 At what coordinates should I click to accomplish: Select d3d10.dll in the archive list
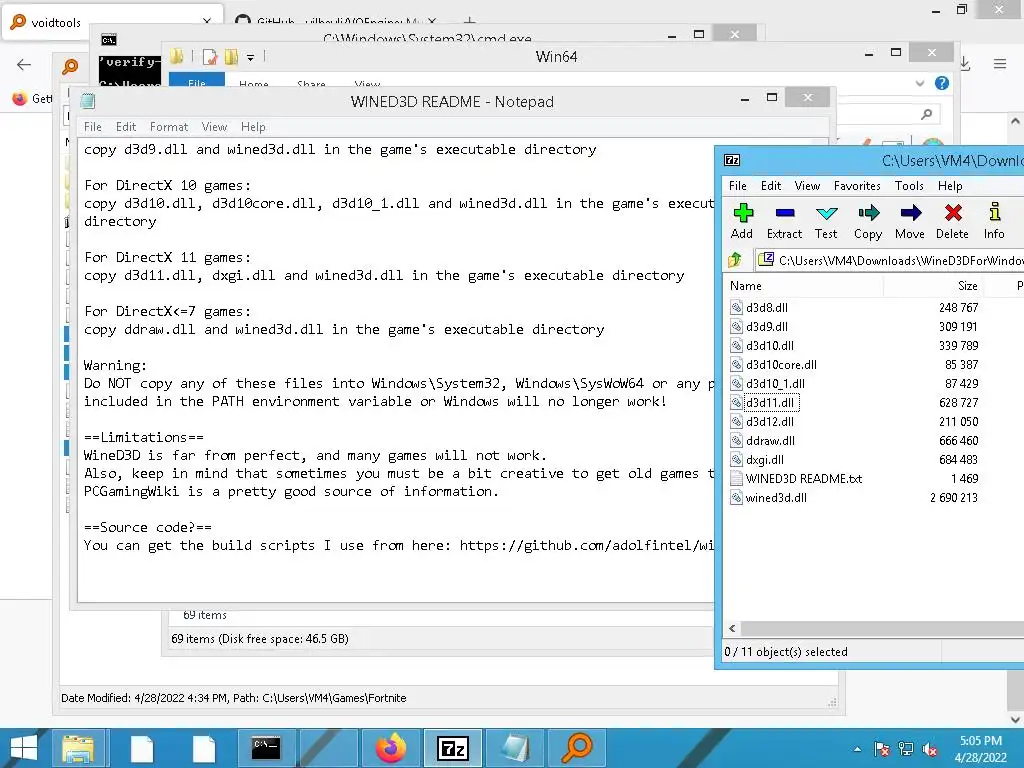point(770,345)
